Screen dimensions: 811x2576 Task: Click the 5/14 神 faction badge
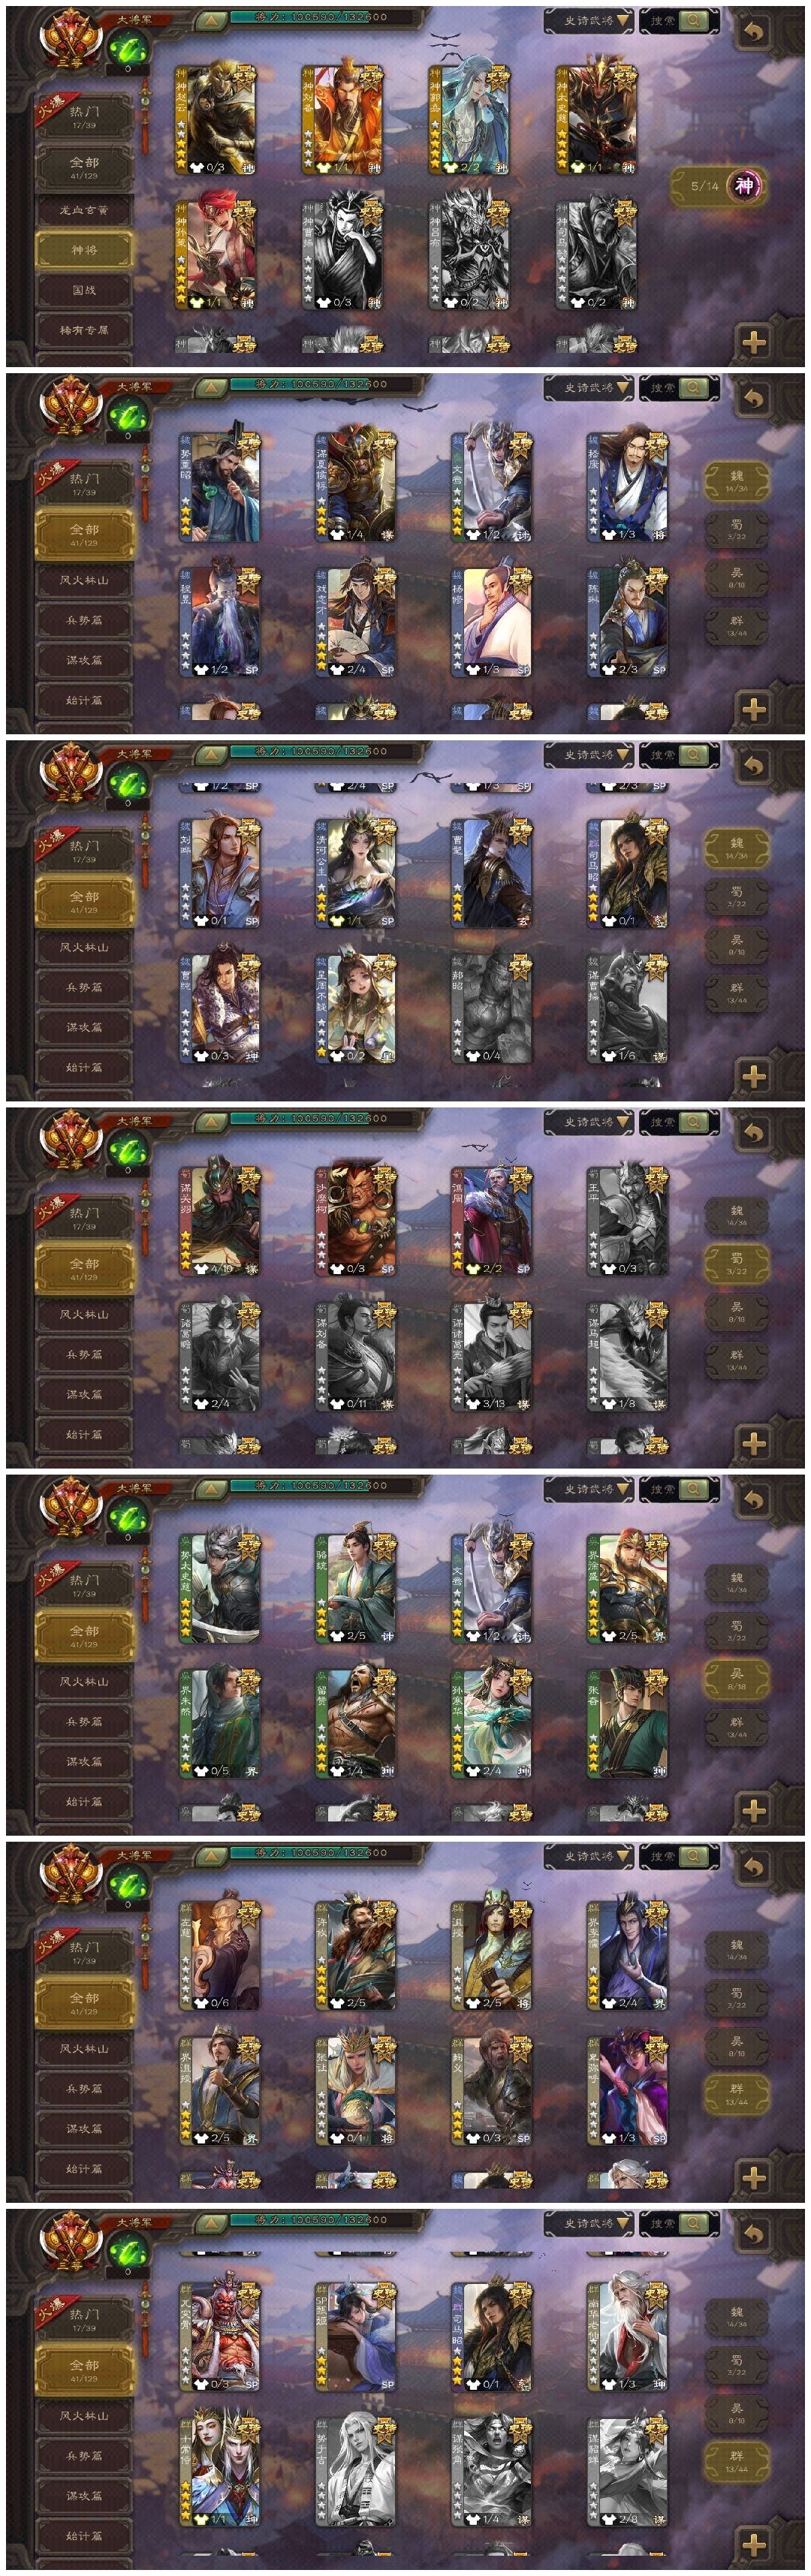click(x=718, y=186)
